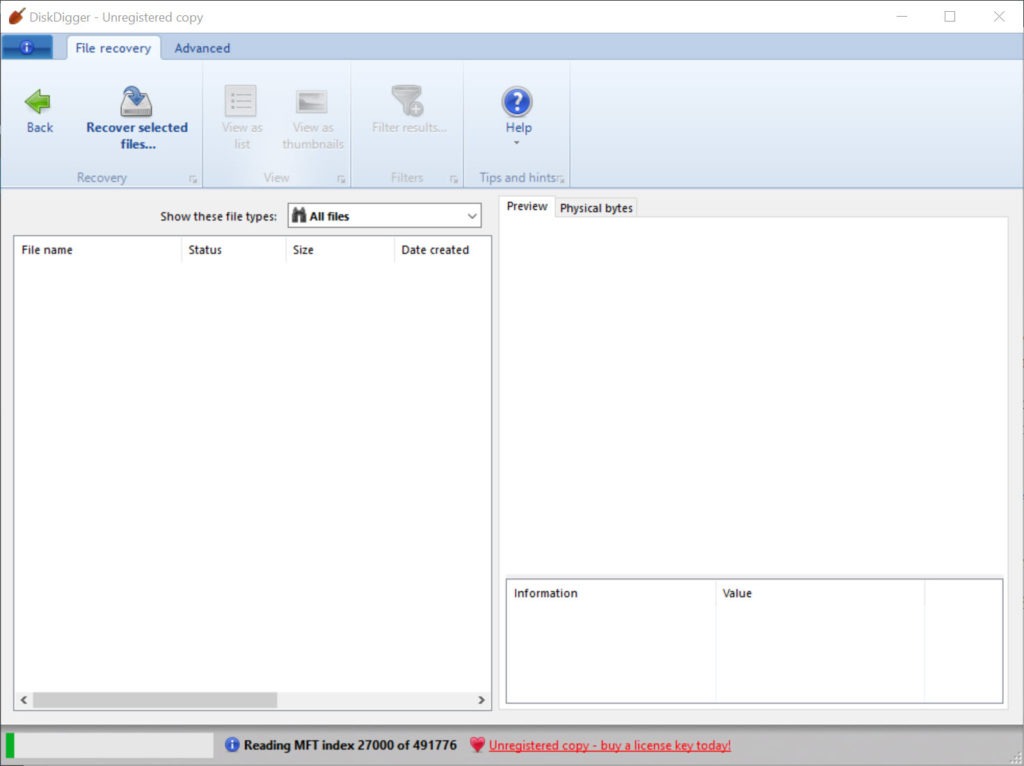Viewport: 1024px width, 766px height.
Task: Expand the View group launcher
Action: point(341,179)
